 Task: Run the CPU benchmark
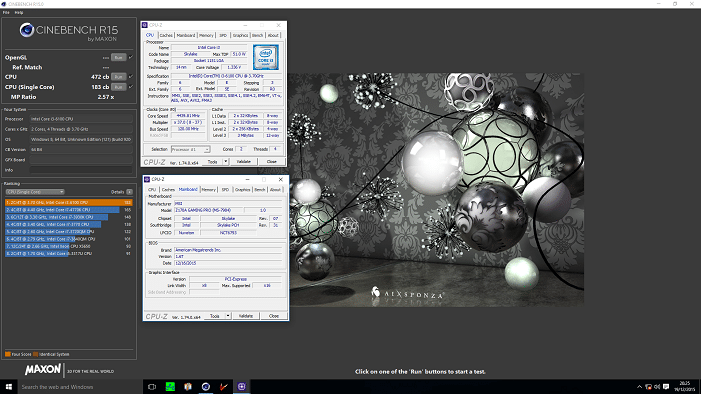click(x=118, y=76)
